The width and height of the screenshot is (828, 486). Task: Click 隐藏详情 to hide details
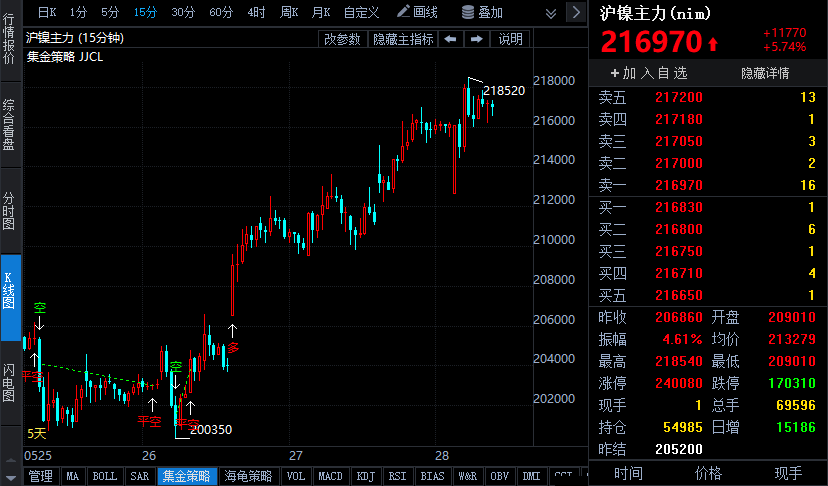coord(765,73)
